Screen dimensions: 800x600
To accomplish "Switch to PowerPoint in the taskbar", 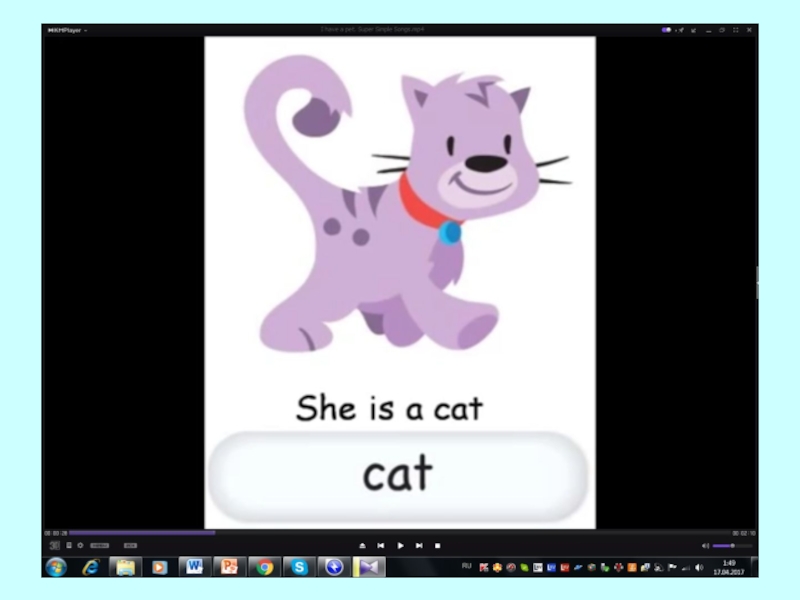I will click(229, 567).
